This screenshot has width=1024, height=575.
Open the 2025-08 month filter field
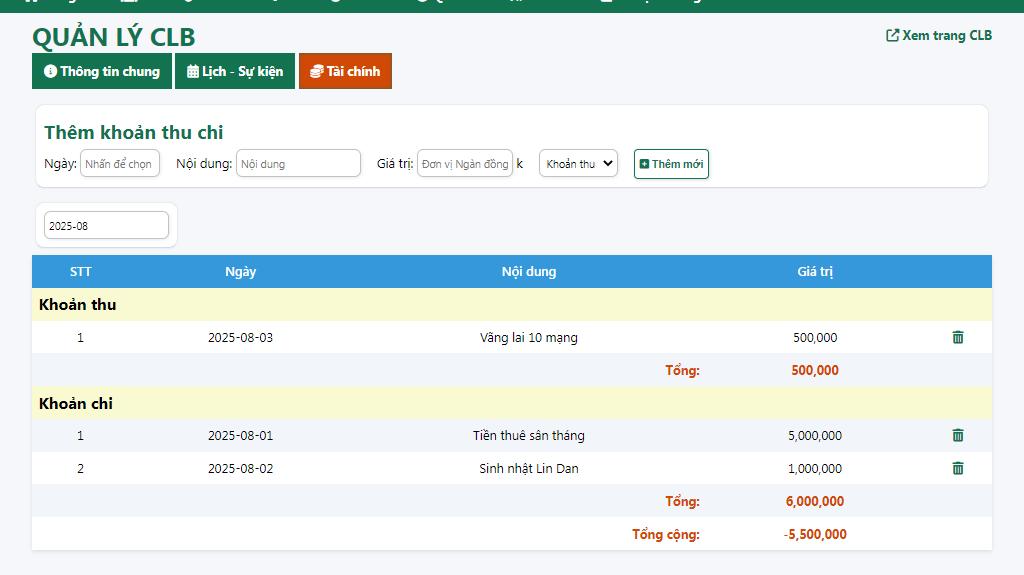[106, 225]
